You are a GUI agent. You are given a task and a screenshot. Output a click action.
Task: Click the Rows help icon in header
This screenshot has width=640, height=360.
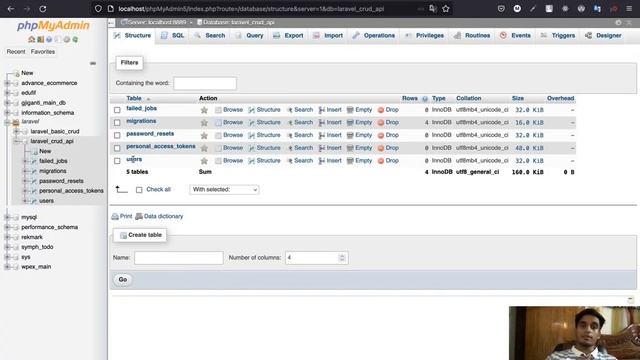(x=425, y=99)
